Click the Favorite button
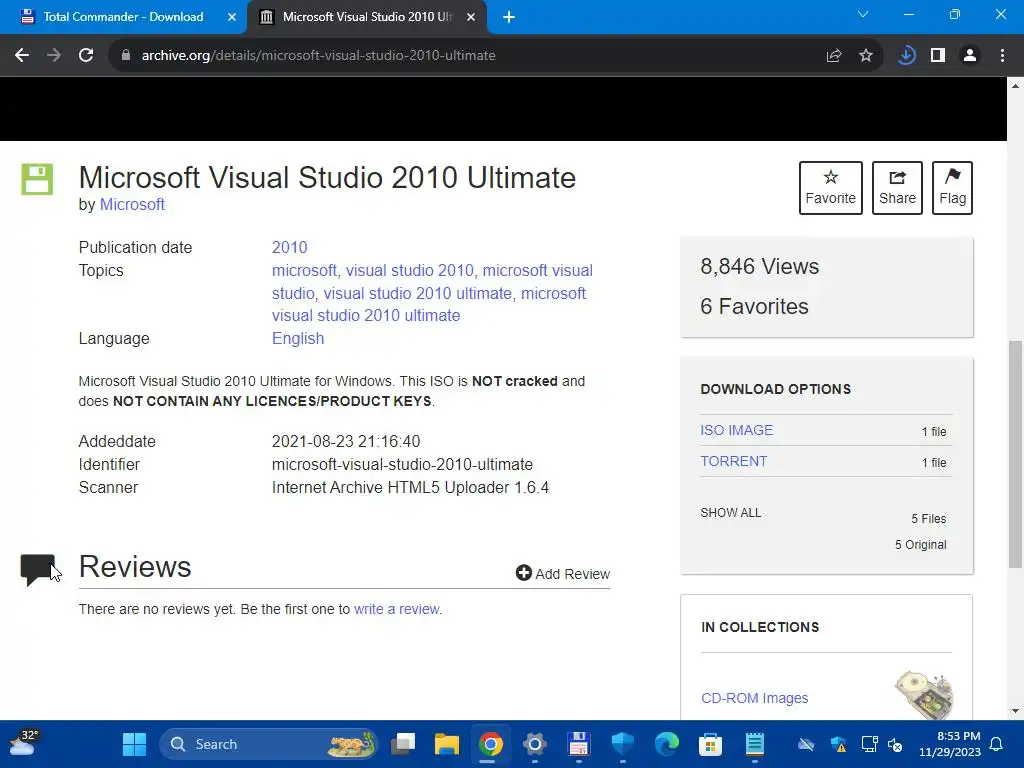1024x768 pixels. (831, 188)
